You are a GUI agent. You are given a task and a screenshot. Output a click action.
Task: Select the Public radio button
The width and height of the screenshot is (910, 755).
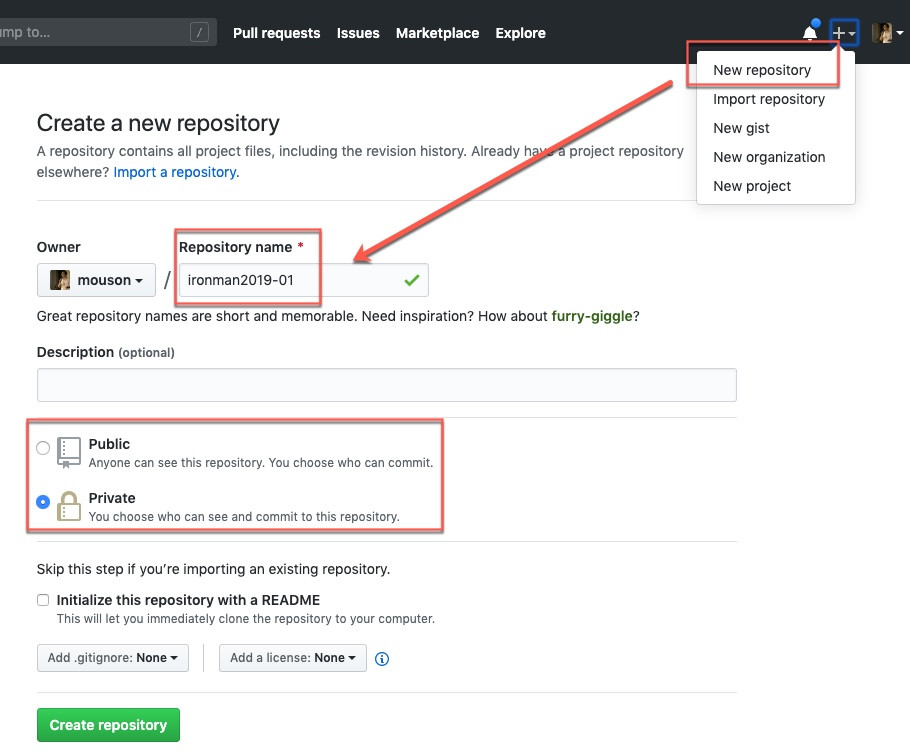pos(43,448)
